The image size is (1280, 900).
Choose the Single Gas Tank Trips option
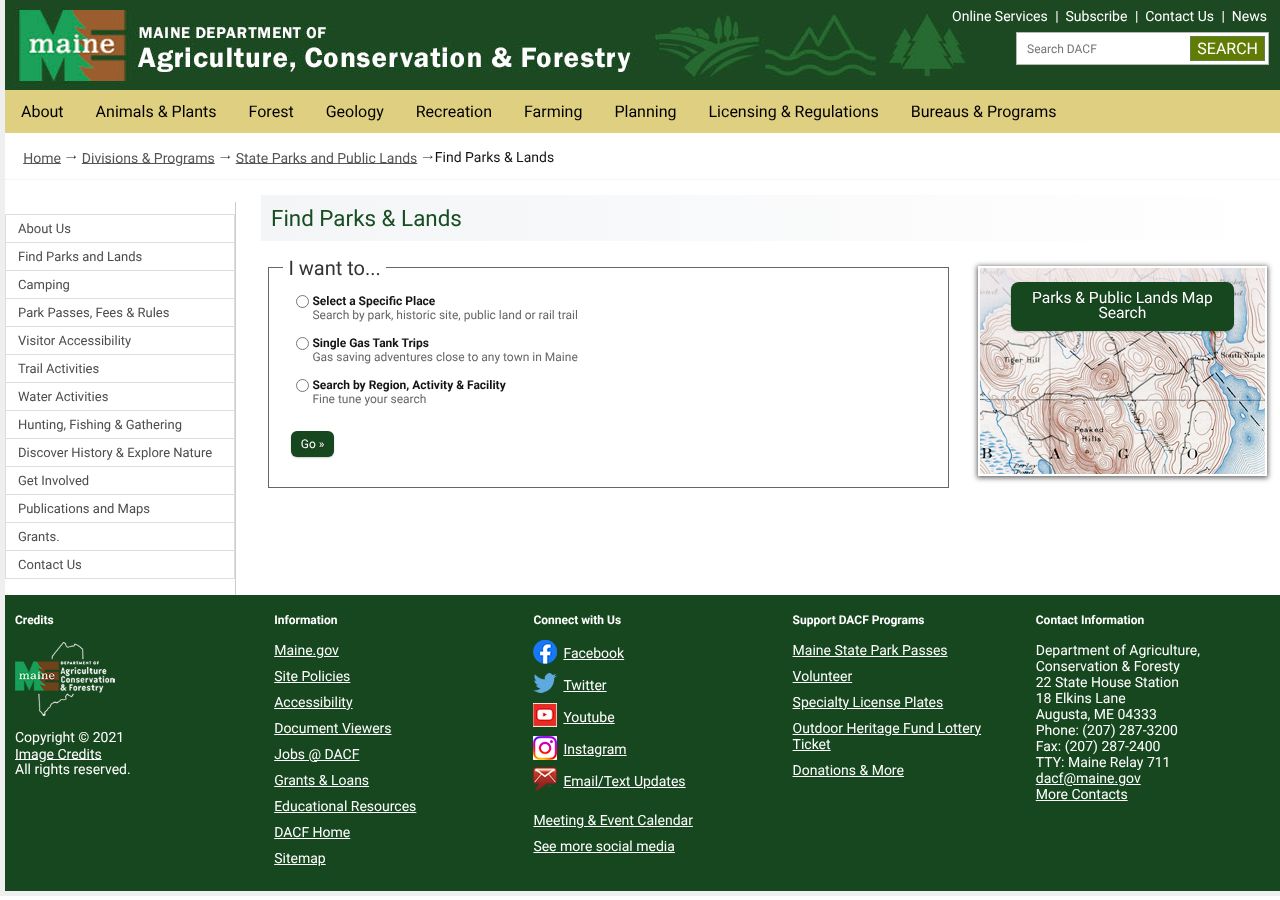(302, 343)
